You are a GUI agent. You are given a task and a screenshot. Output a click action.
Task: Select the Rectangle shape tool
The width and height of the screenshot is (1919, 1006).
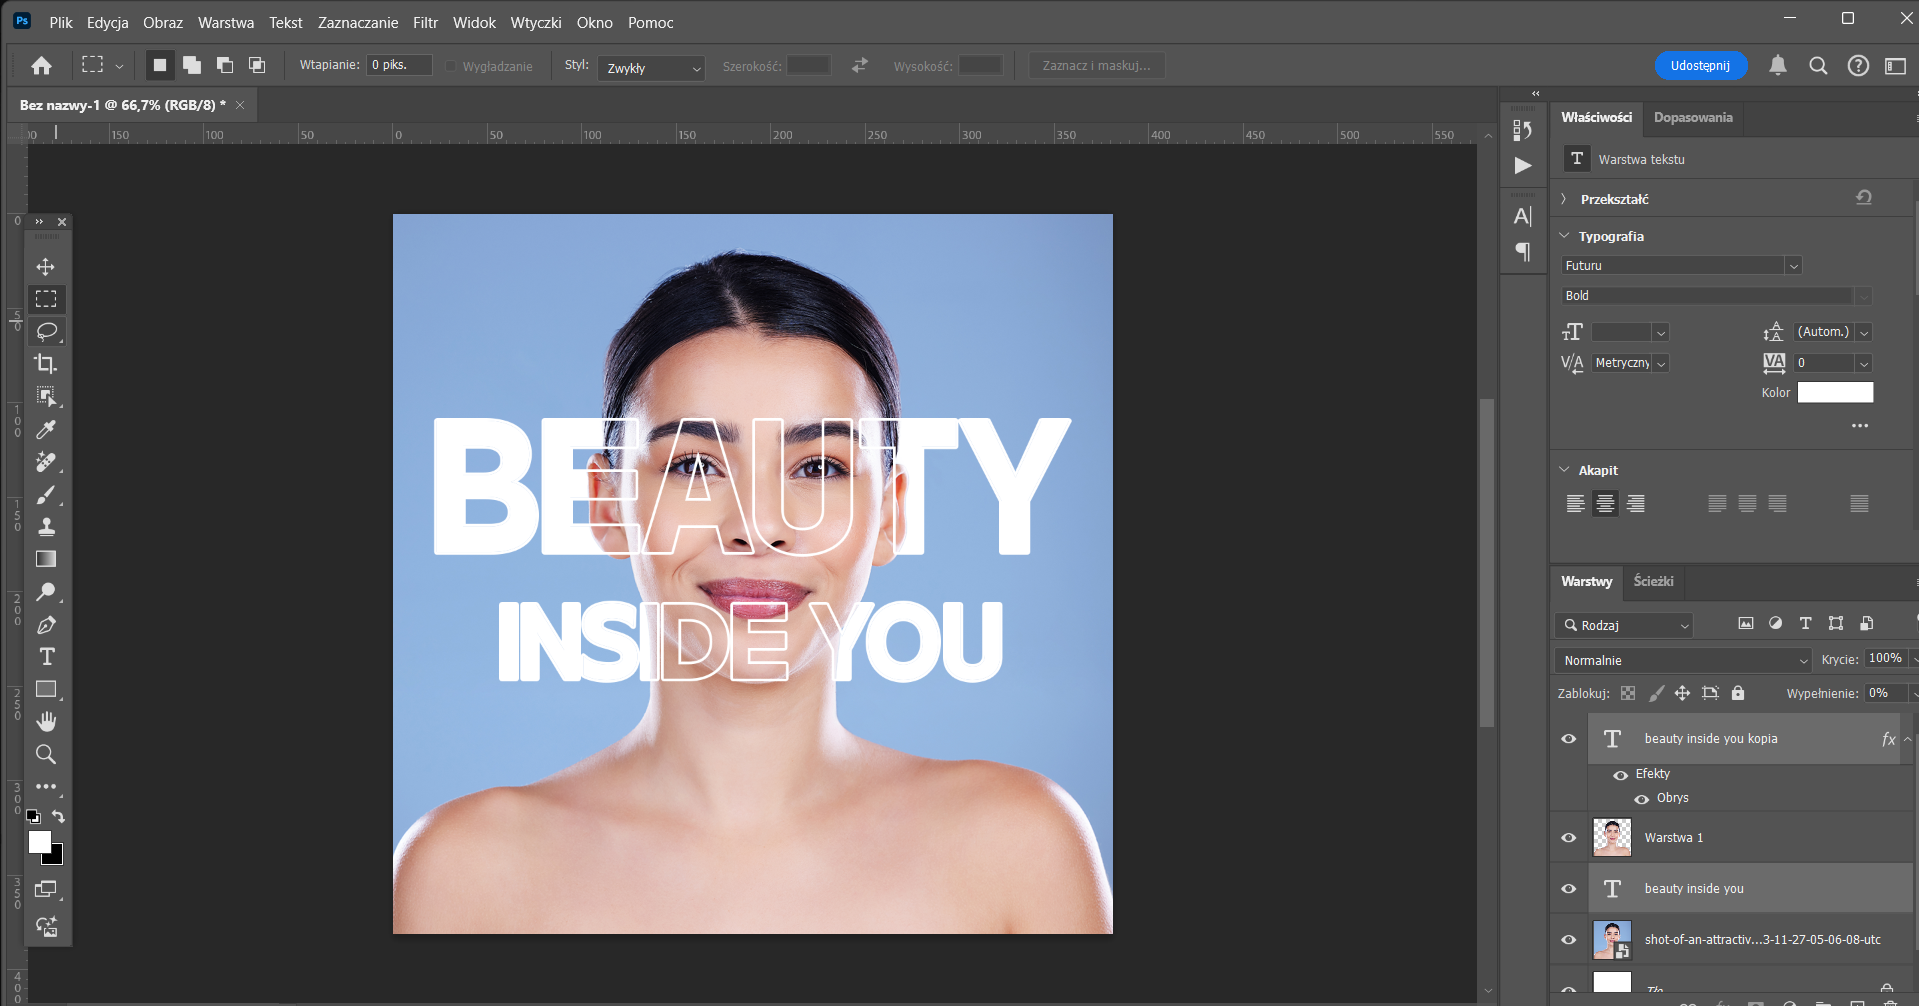(46, 689)
